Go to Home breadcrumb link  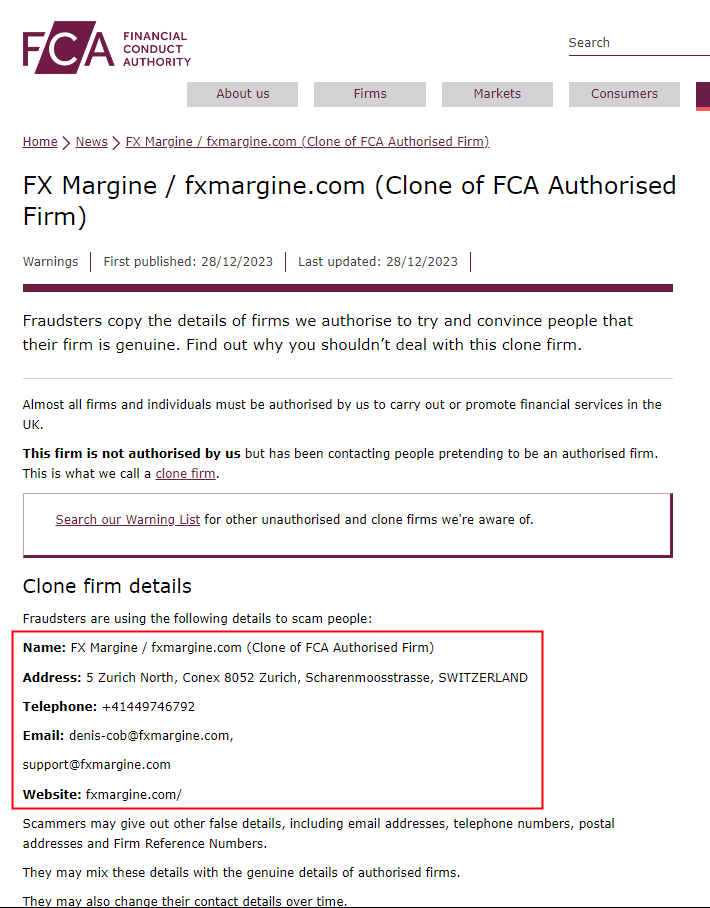pos(40,142)
